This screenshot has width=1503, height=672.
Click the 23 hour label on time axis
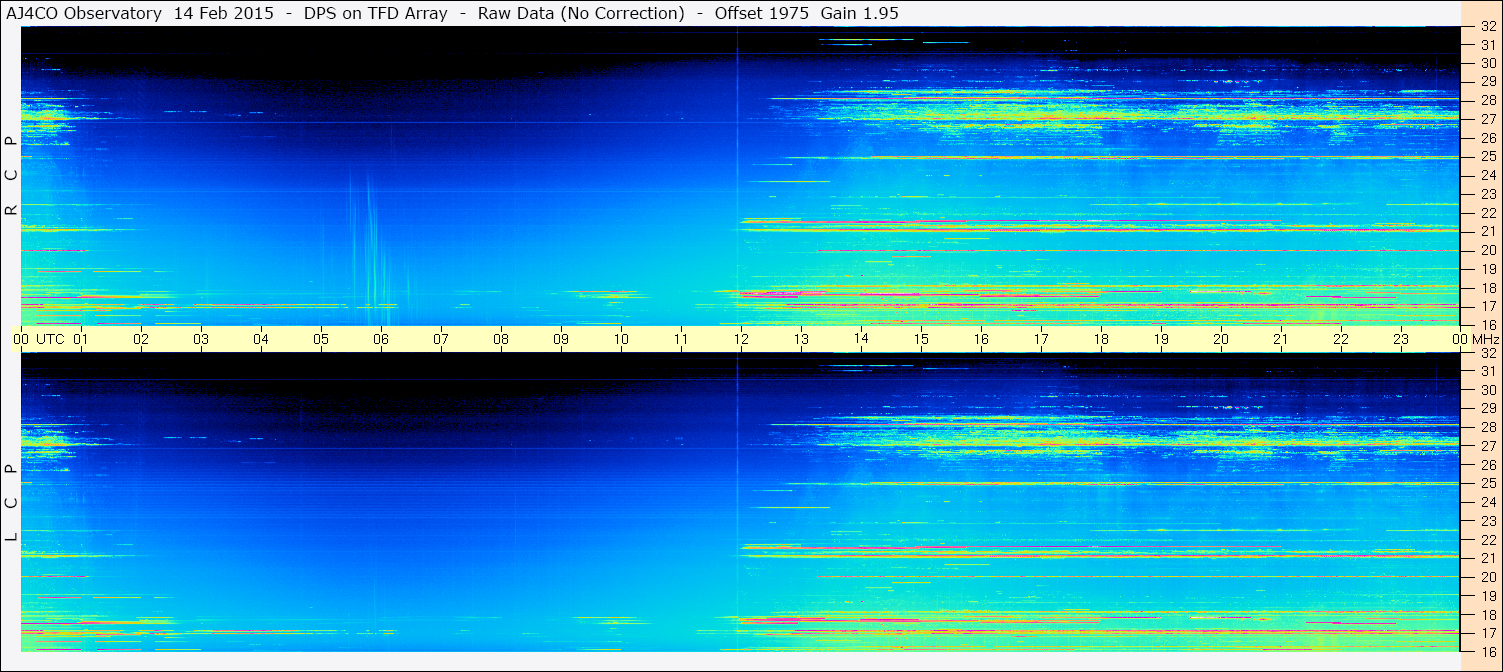1401,339
